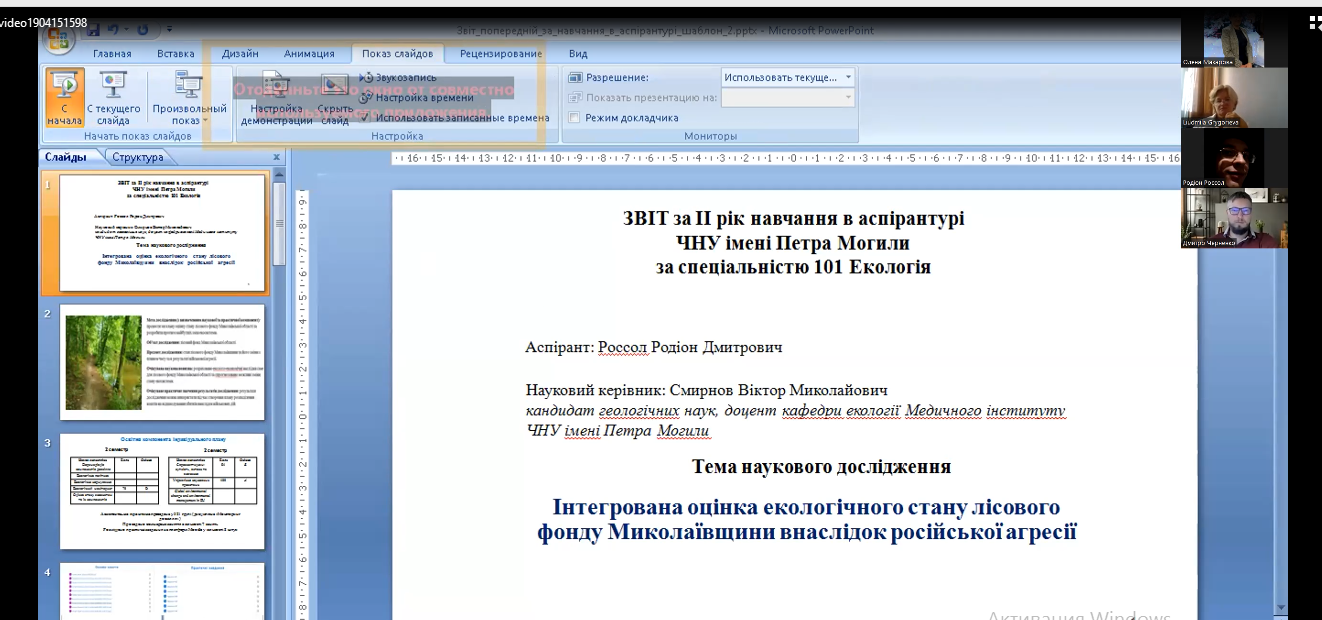Screen dimensions: 1322x620
Task: Select slide 2 thumbnail with forest photo
Action: 163,362
